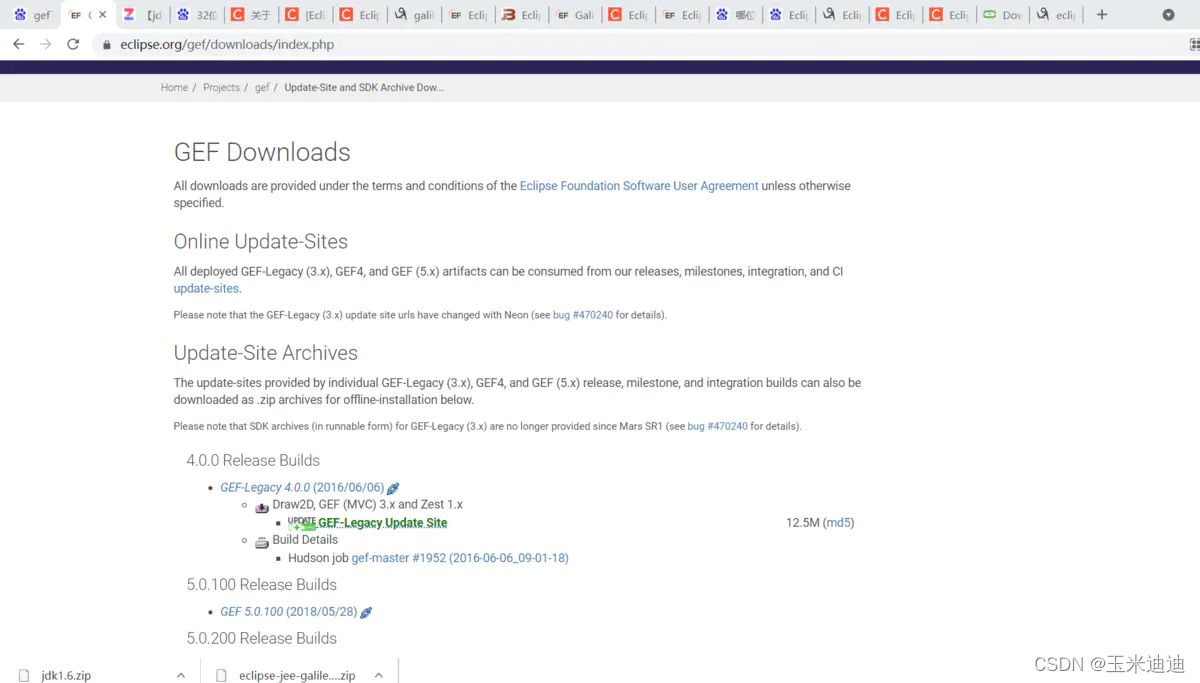Image resolution: width=1200 pixels, height=683 pixels.
Task: Click the Update-Site Archives heading
Action: click(x=266, y=353)
